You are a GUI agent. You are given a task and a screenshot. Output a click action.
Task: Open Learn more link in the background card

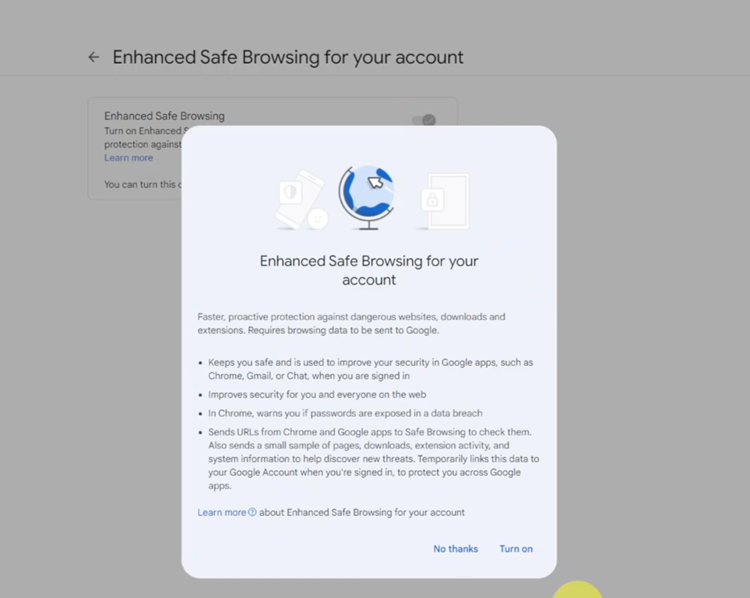129,158
